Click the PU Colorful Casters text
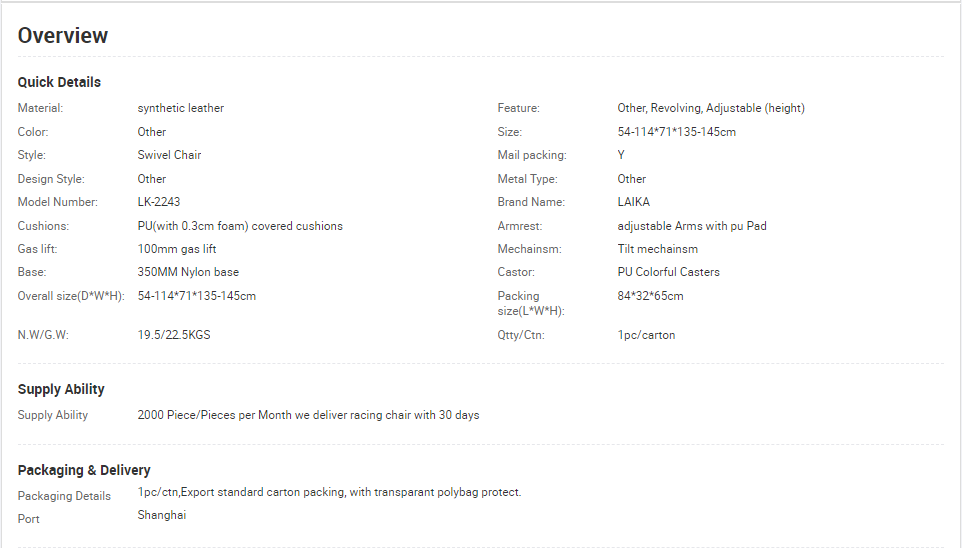Screen dimensions: 962x548 [669, 272]
